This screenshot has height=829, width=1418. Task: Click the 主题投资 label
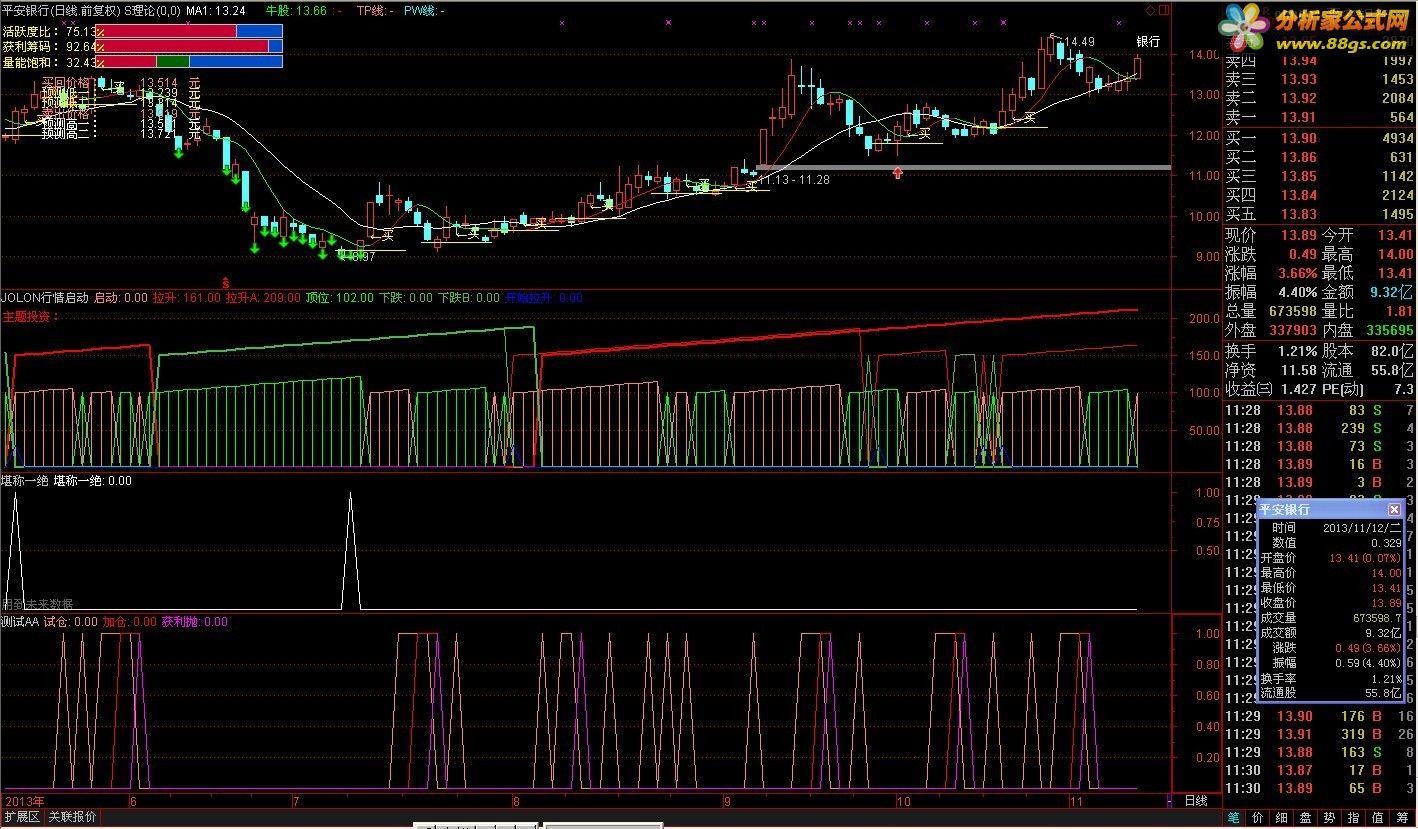(x=31, y=317)
